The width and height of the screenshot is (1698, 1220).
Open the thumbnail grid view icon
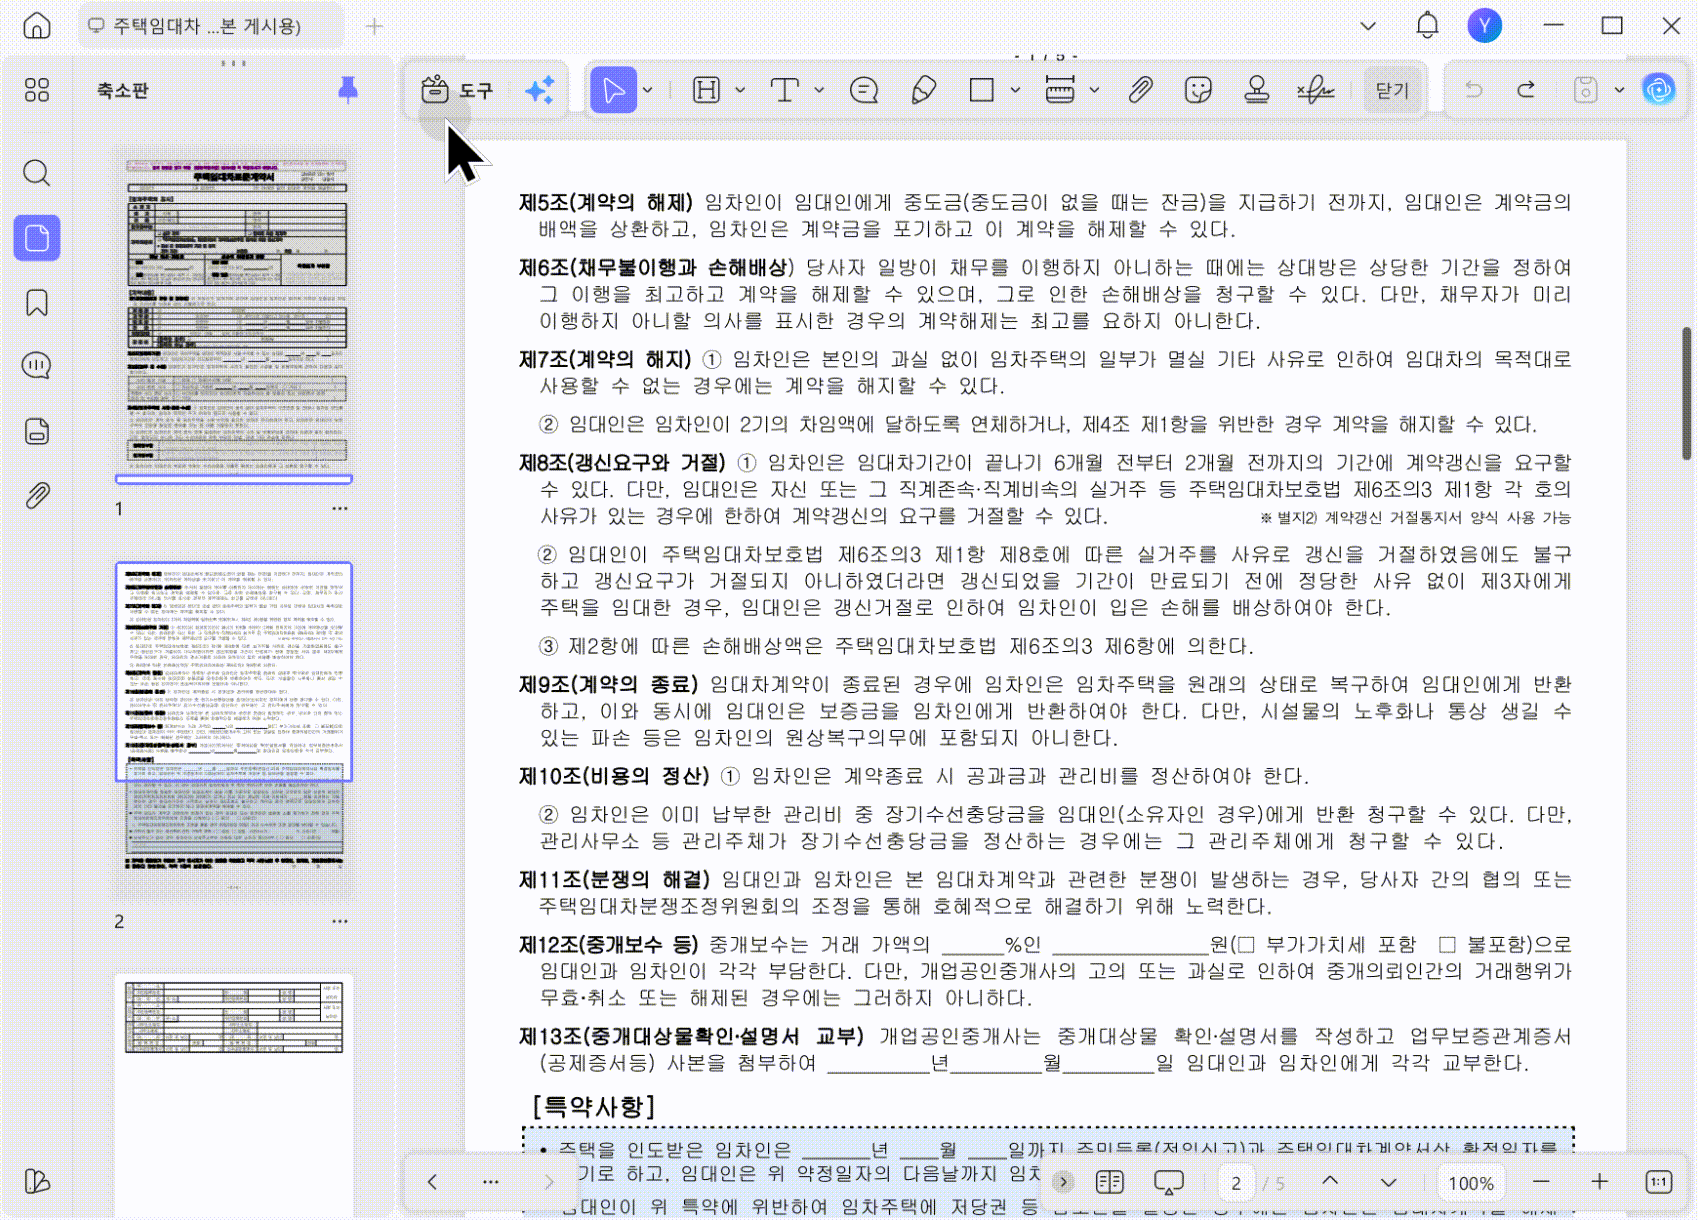tap(37, 90)
